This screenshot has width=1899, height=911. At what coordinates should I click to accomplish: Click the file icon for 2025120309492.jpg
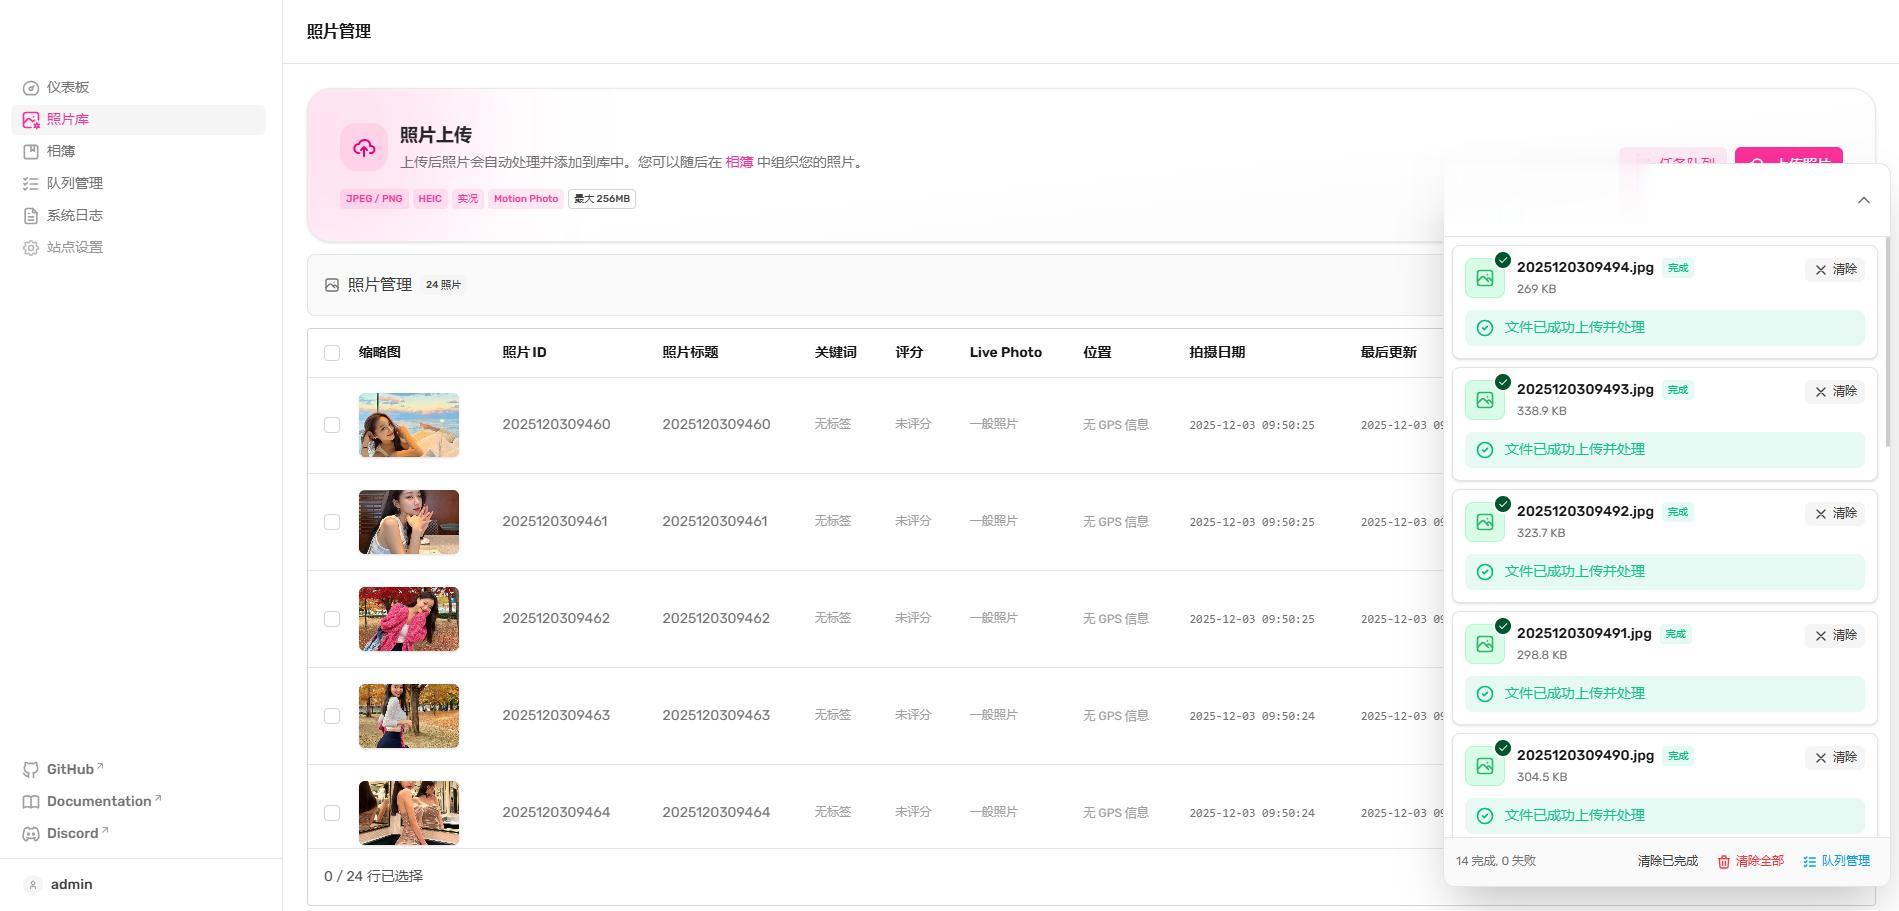click(x=1485, y=522)
